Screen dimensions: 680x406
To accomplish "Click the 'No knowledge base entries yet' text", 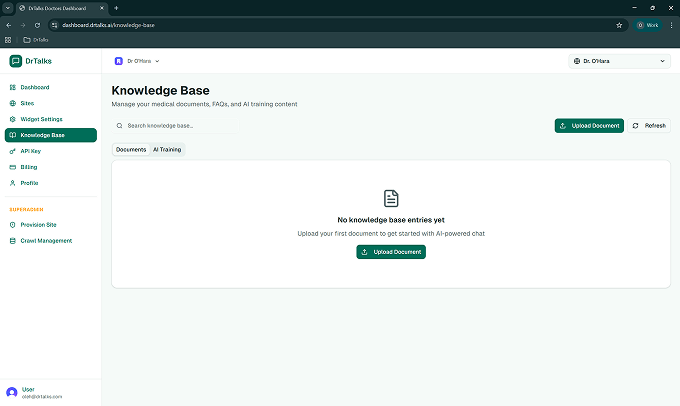I will pyautogui.click(x=391, y=220).
